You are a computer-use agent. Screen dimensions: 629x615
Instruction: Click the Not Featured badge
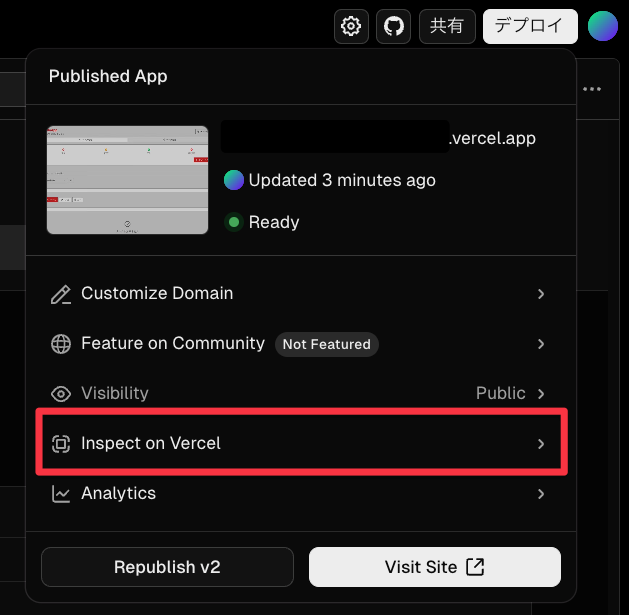click(x=327, y=344)
